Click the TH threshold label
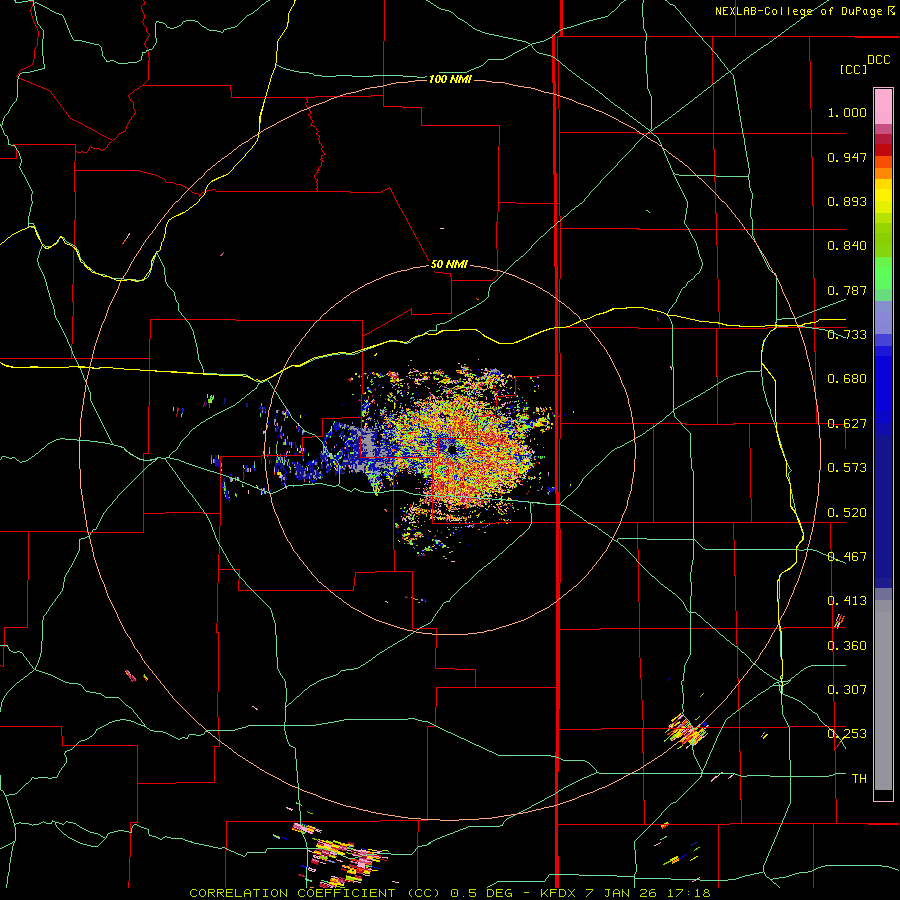900x900 pixels. tap(859, 779)
